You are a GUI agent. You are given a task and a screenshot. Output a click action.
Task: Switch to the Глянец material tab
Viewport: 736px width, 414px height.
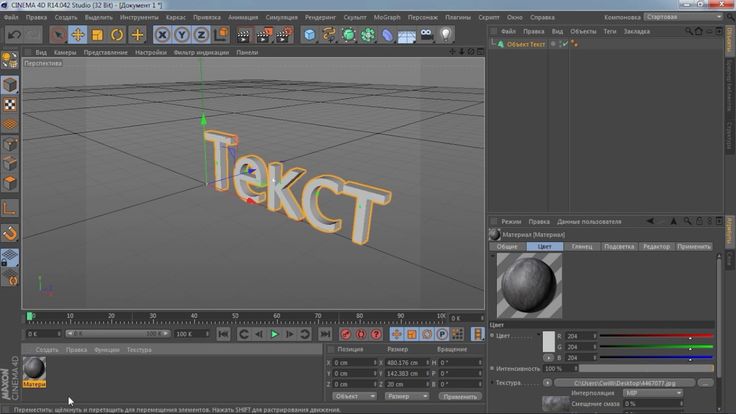click(583, 246)
